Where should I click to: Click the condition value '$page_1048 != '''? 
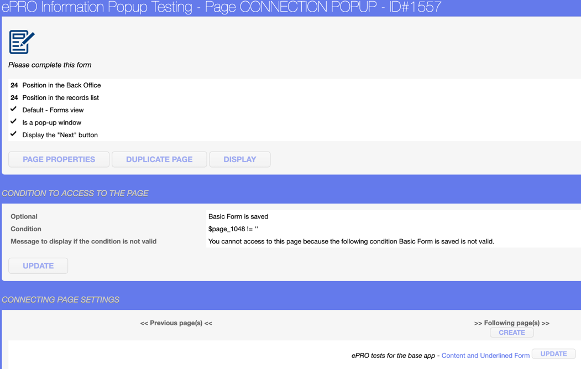[233, 229]
